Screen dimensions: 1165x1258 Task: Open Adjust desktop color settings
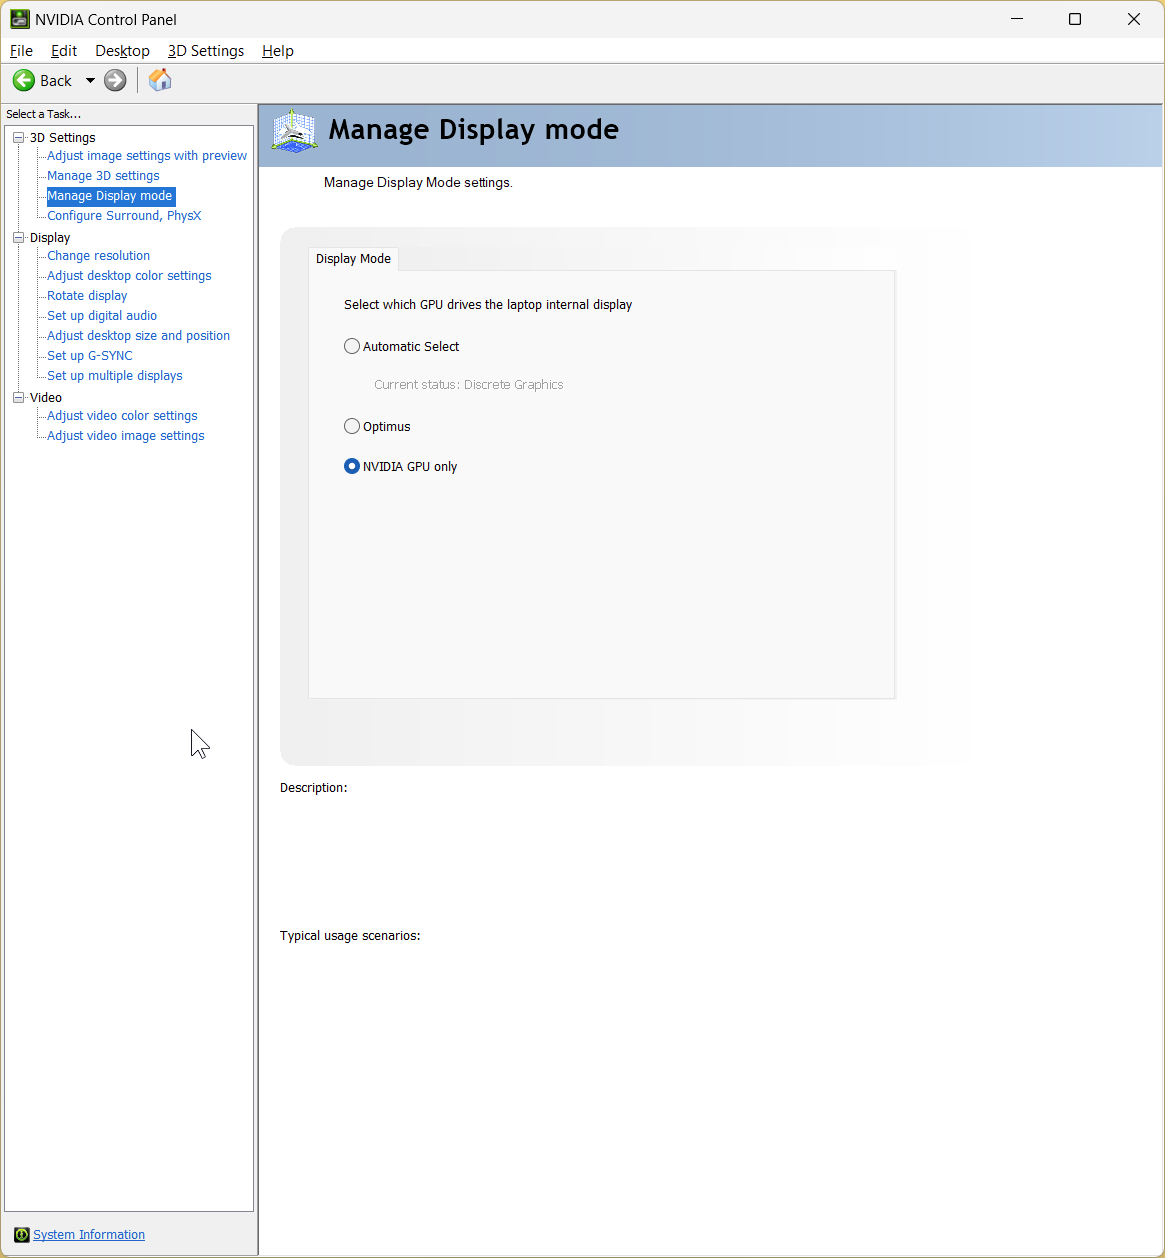[x=129, y=276]
